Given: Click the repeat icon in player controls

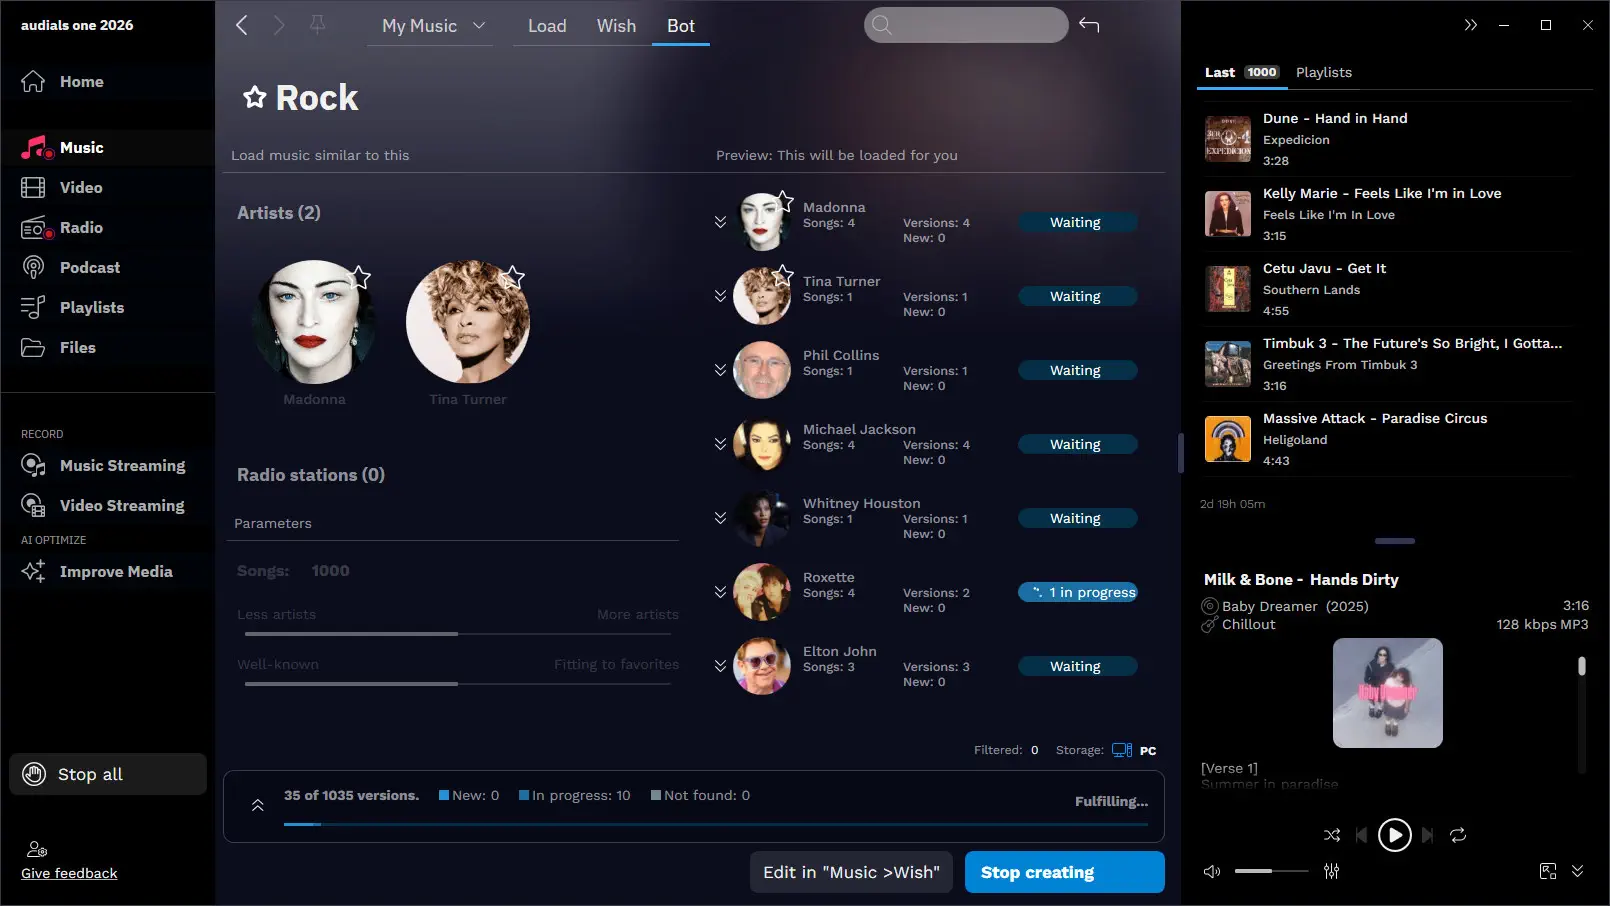Looking at the screenshot, I should [1458, 835].
